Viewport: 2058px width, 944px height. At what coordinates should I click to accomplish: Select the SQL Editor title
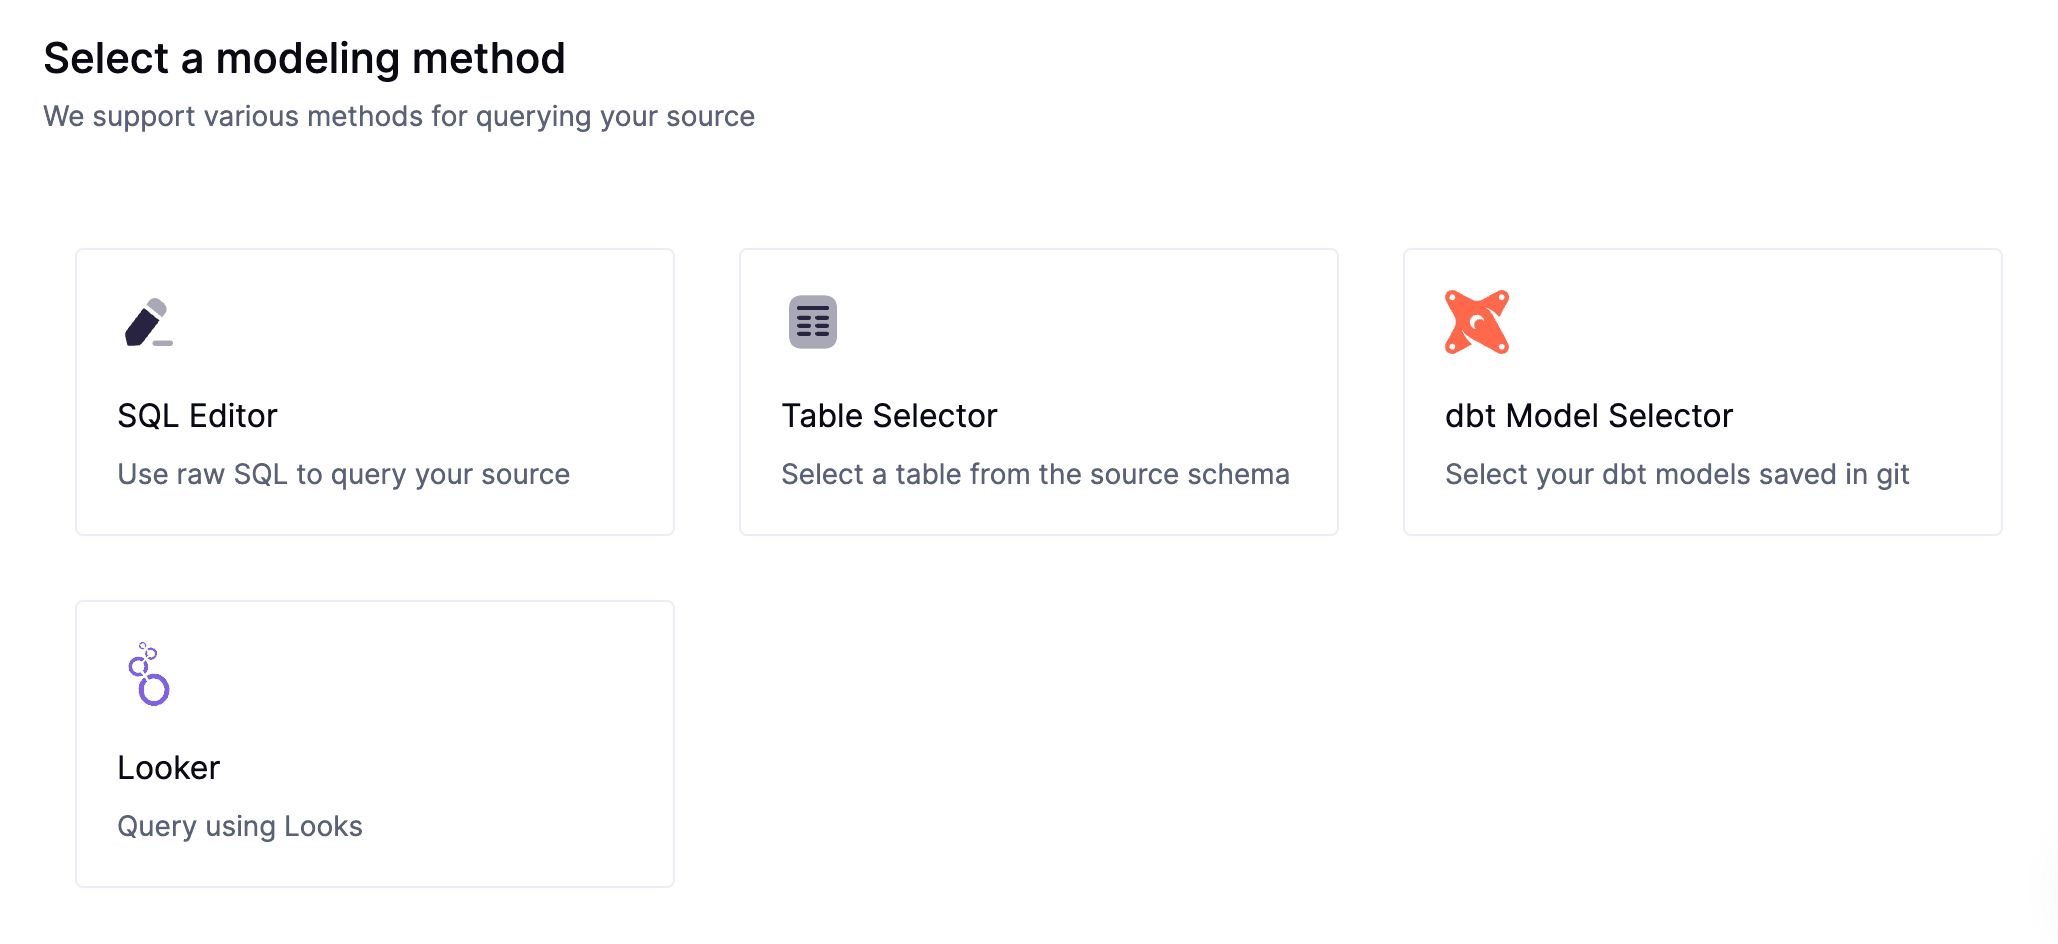(197, 416)
